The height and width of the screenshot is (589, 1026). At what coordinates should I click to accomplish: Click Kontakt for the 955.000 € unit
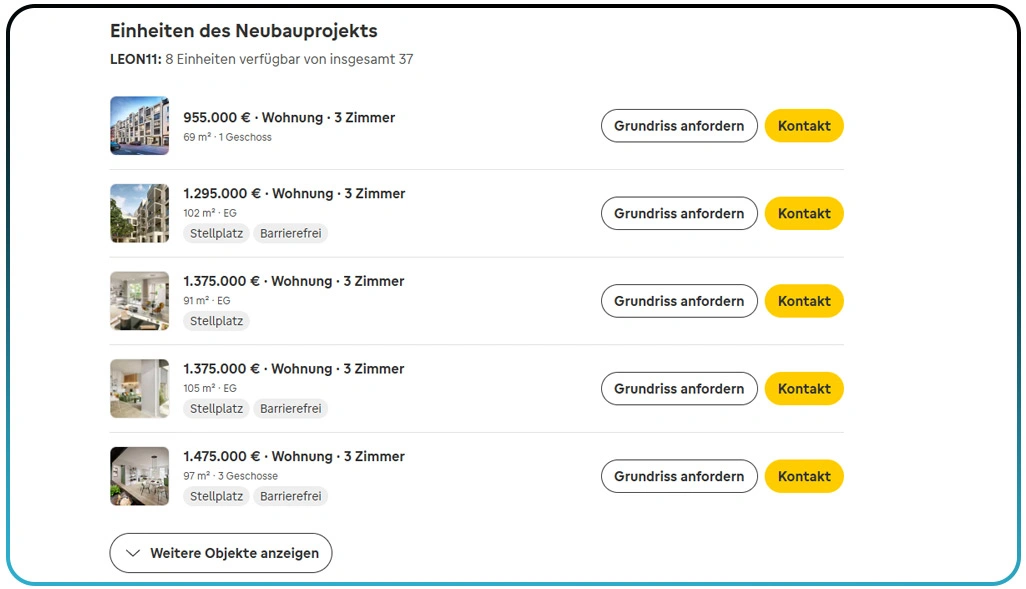pos(804,126)
